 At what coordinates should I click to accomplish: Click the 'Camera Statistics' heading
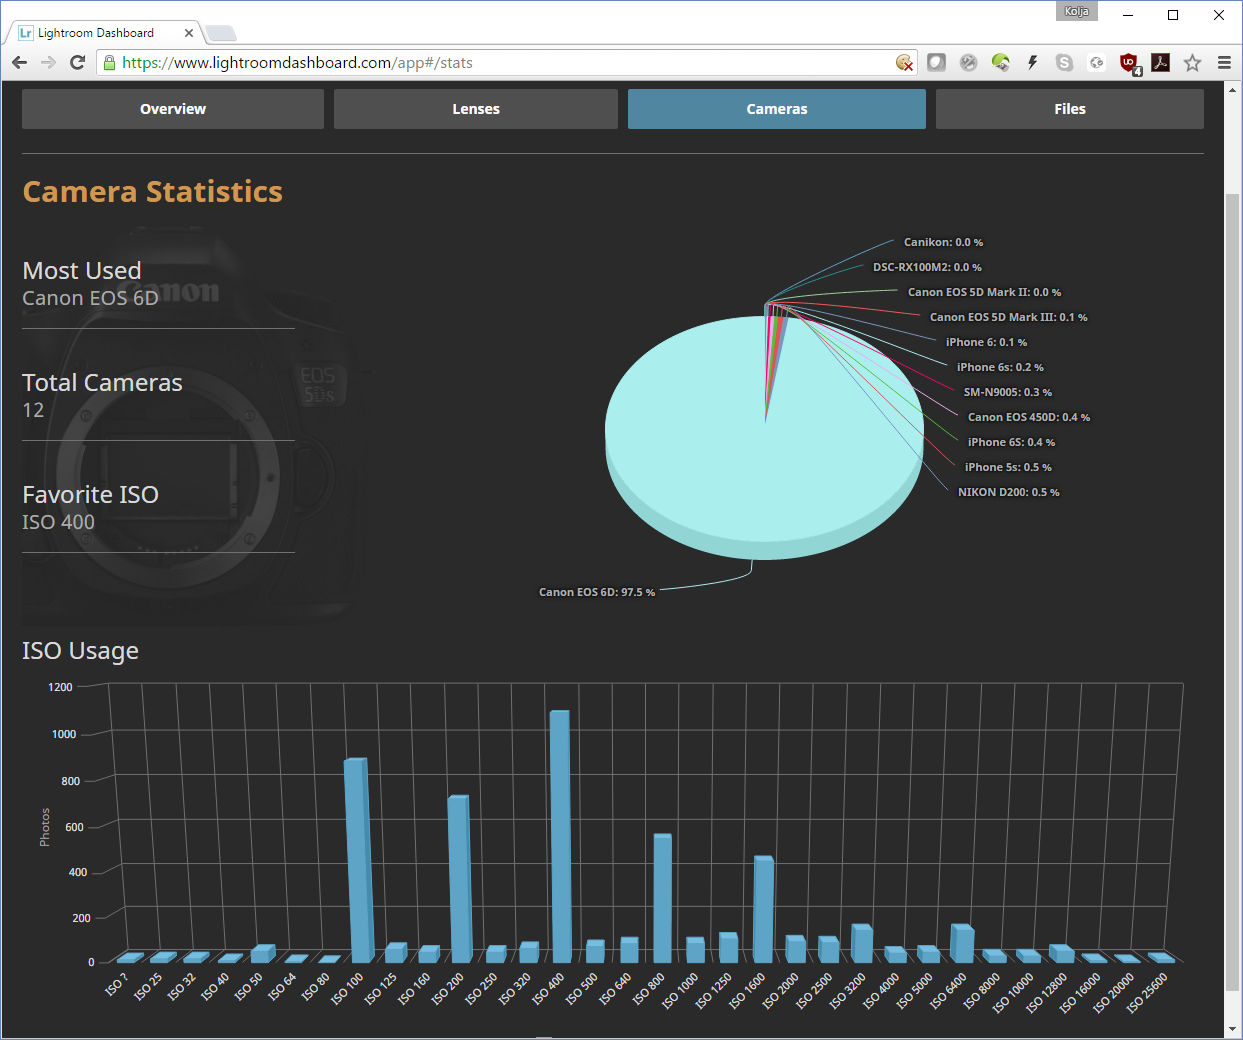152,191
